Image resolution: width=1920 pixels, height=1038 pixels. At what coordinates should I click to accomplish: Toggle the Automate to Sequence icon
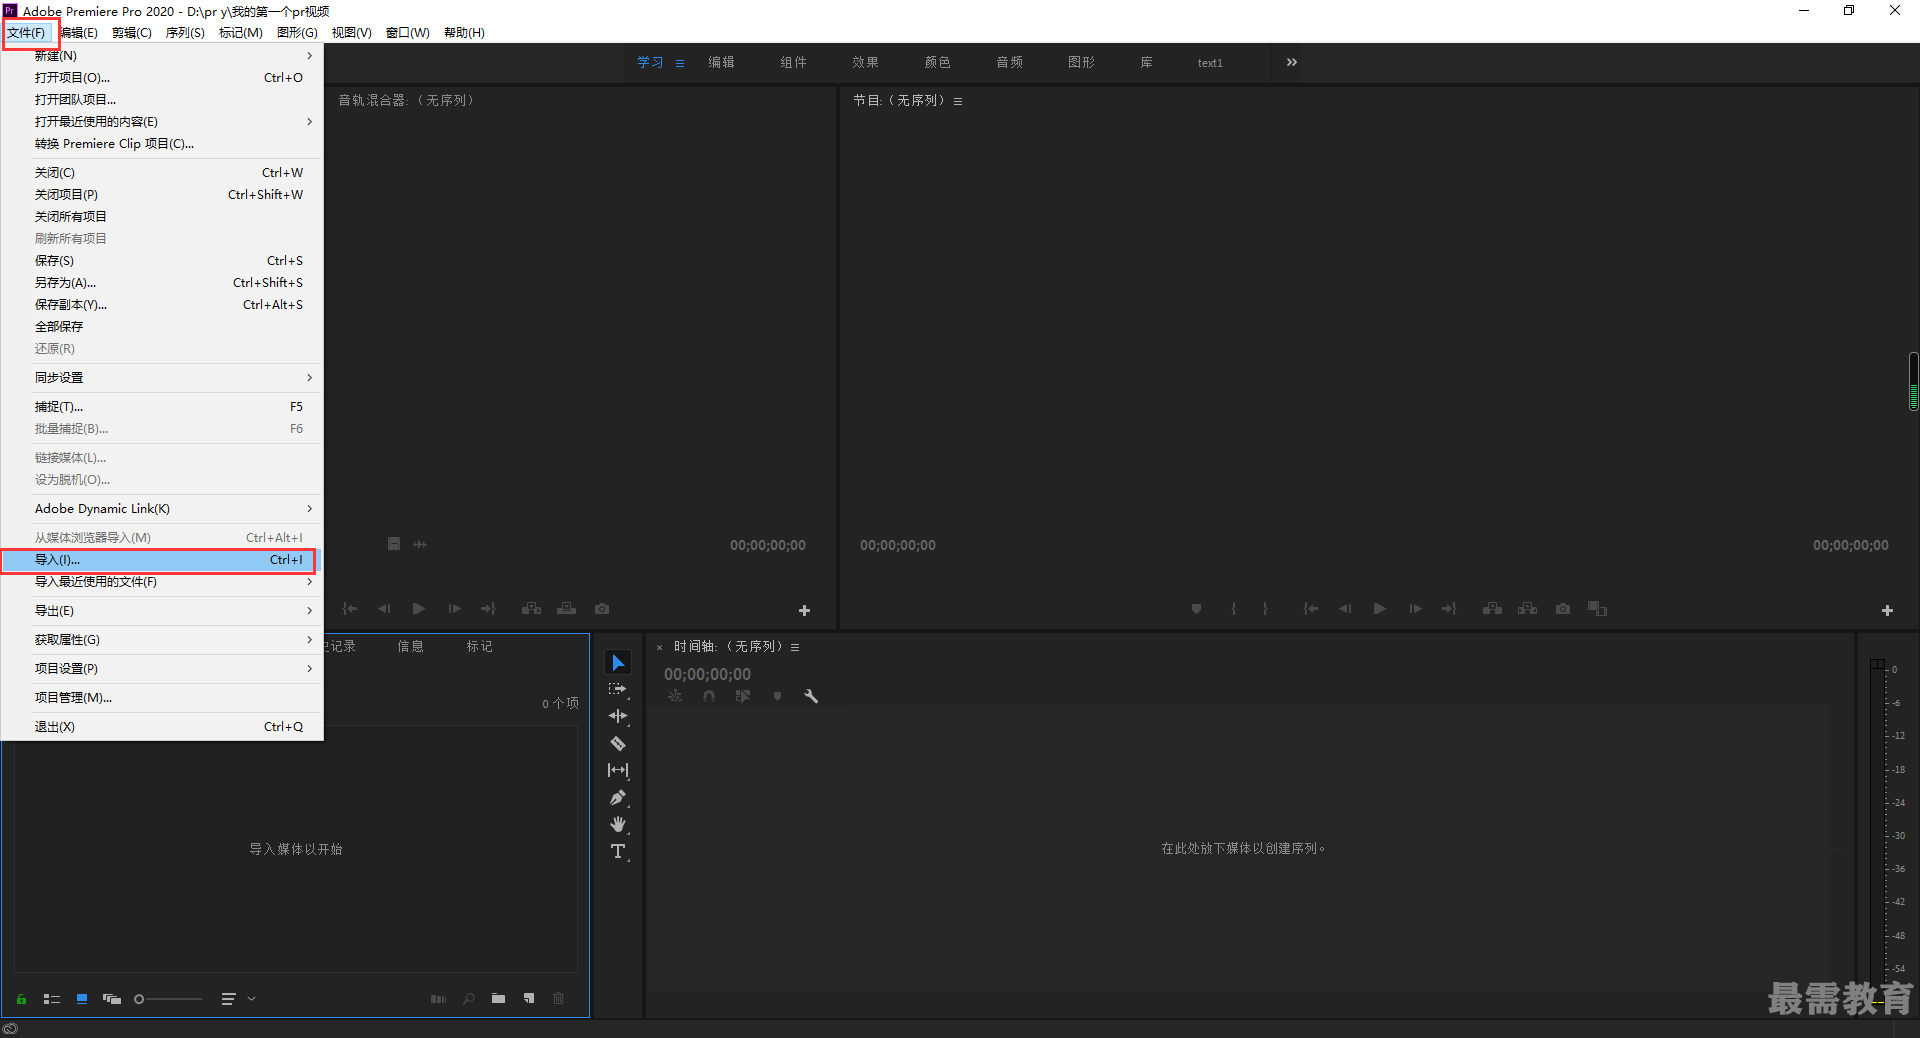click(x=438, y=998)
